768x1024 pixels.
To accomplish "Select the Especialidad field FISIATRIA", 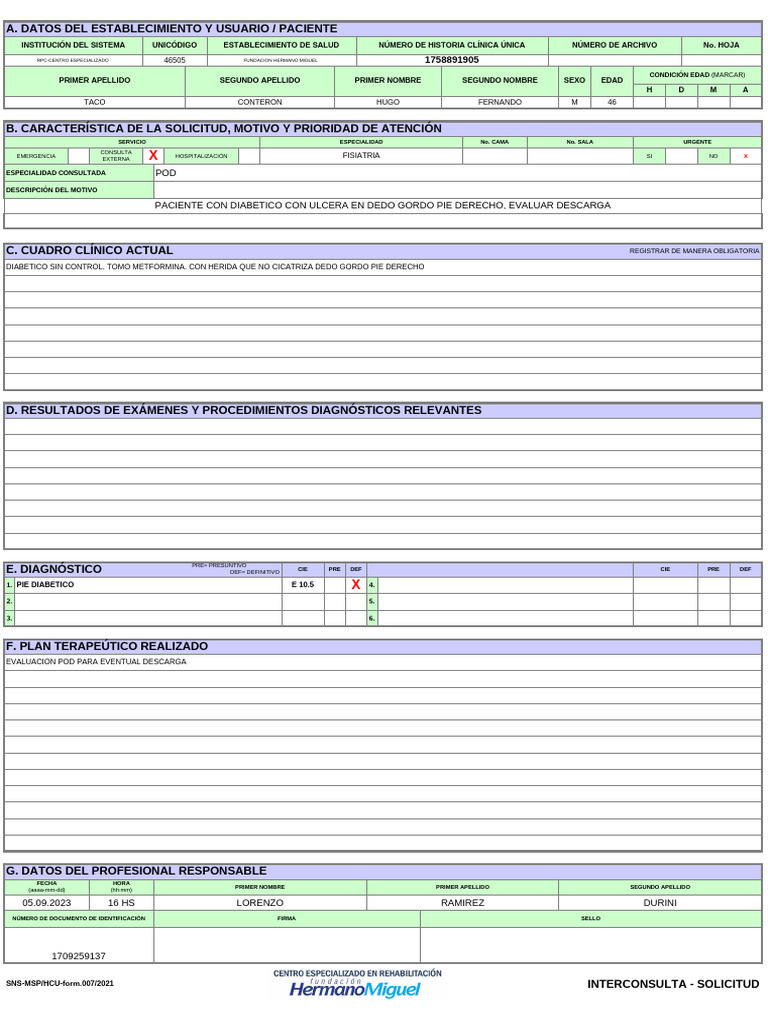I will (361, 156).
